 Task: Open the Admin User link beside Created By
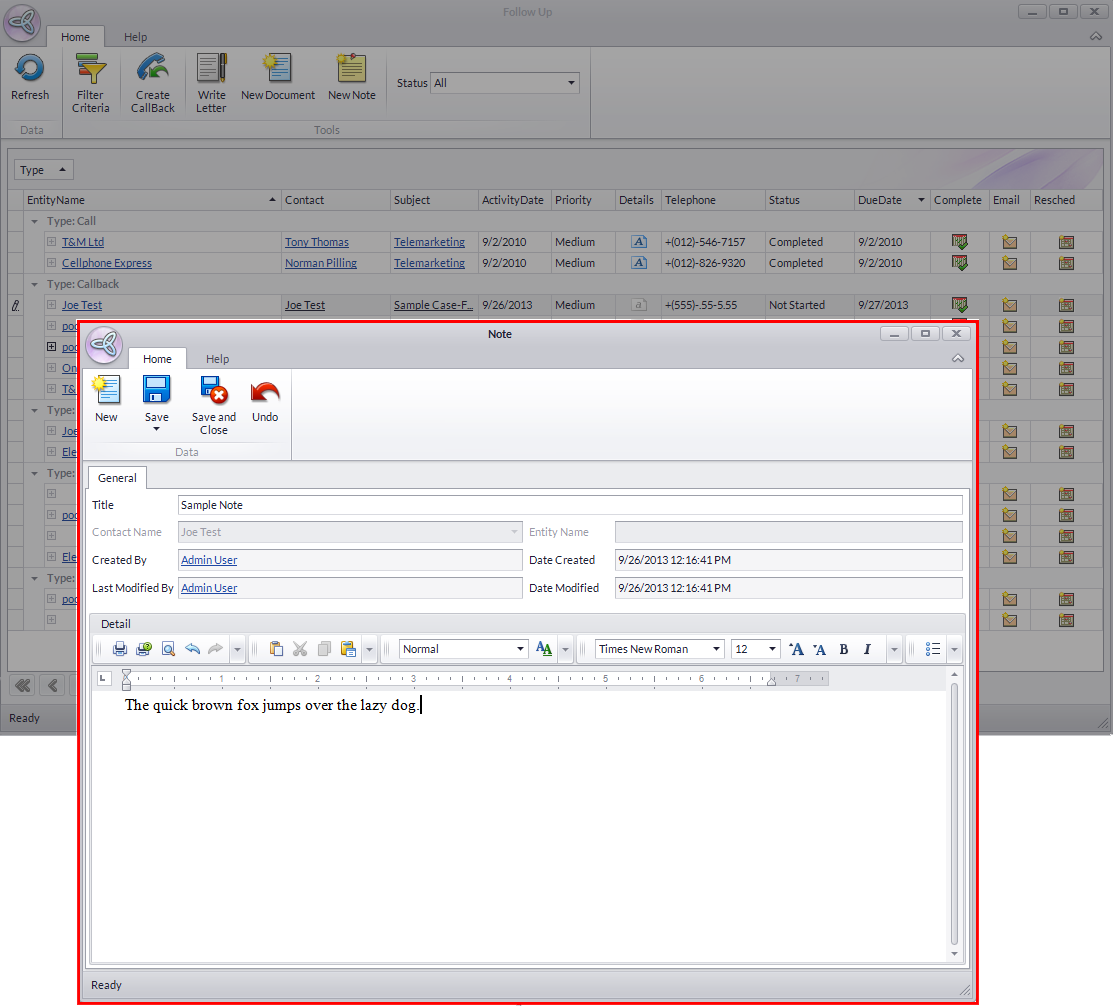(x=209, y=560)
